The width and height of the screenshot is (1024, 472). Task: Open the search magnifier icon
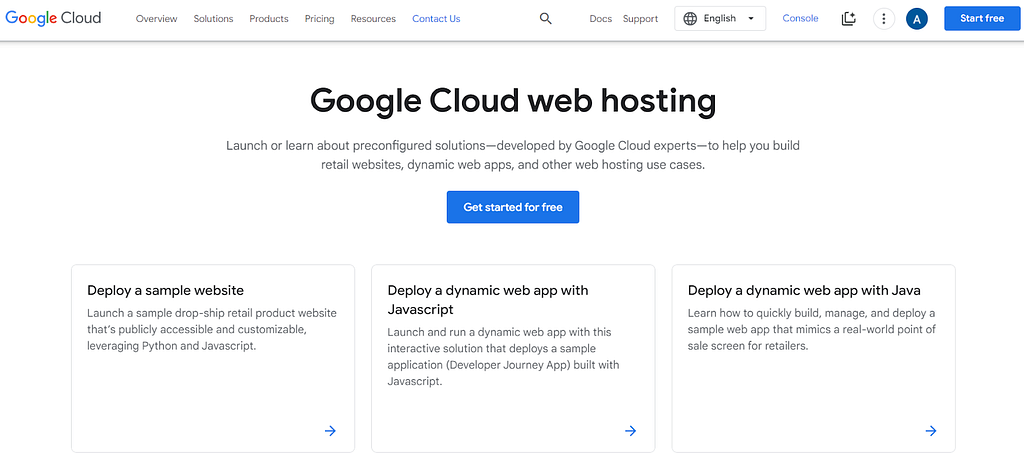tap(545, 18)
